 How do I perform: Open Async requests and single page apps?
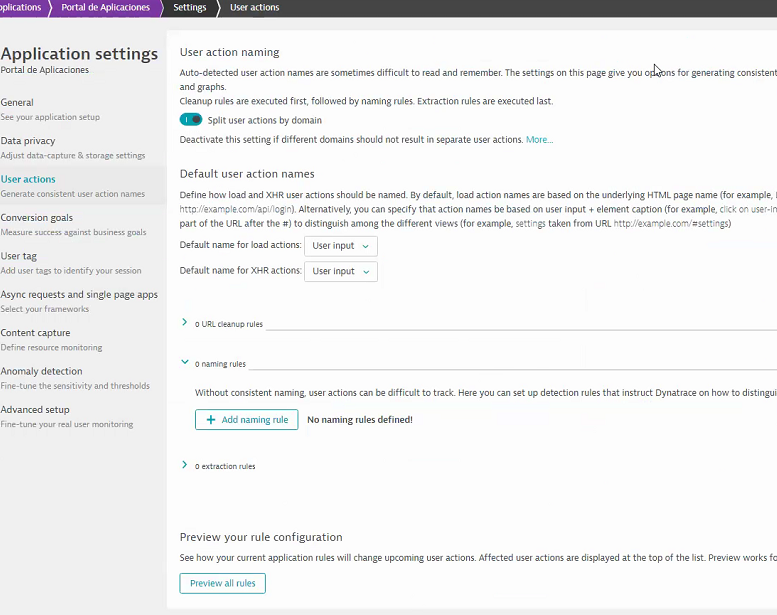point(79,294)
